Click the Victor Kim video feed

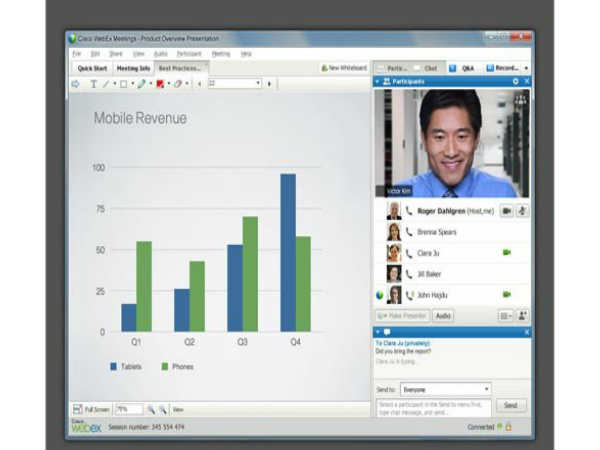tap(452, 143)
